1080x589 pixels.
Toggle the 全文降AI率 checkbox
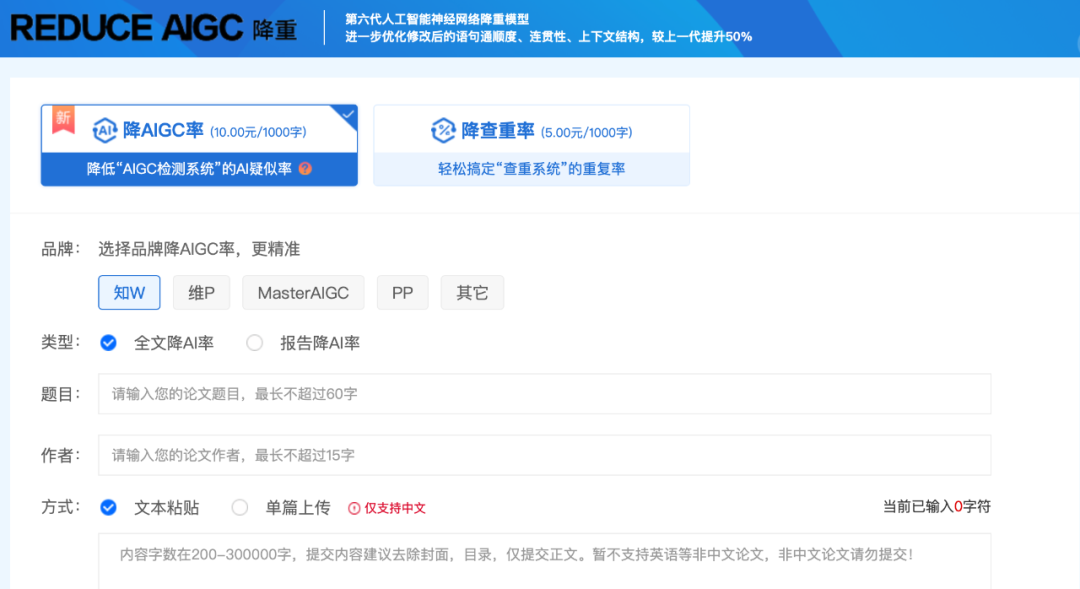coord(108,342)
